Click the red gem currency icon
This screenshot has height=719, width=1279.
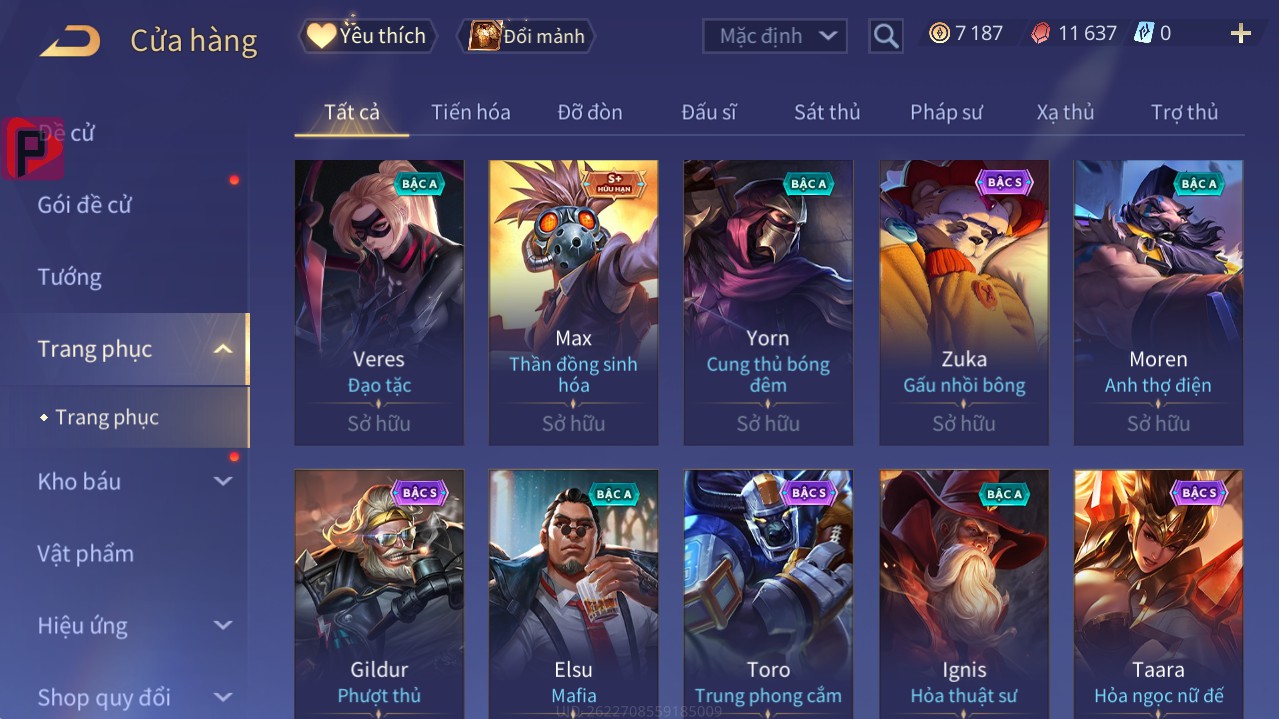[1041, 33]
